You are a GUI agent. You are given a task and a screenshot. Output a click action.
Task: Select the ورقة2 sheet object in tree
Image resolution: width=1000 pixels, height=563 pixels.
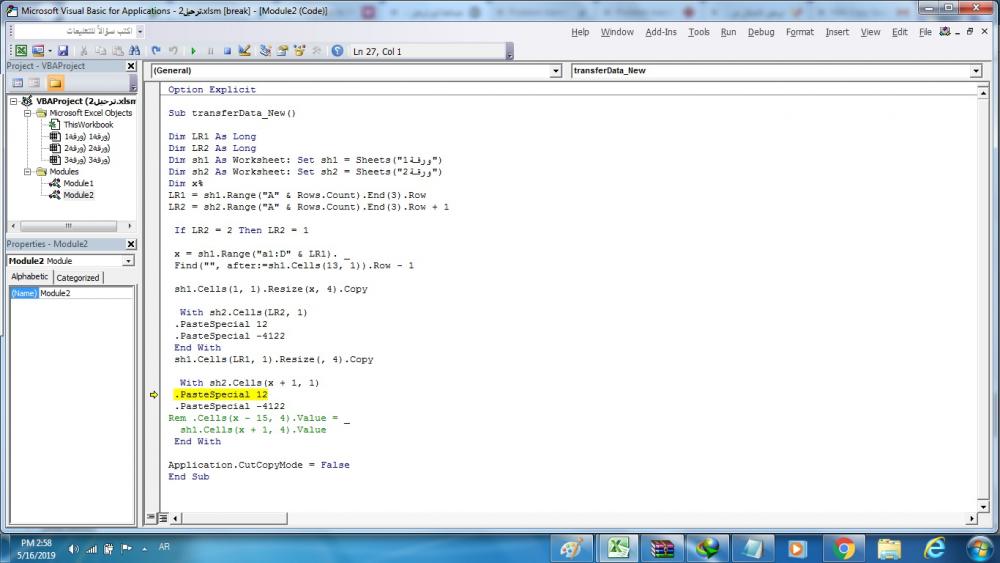[x=87, y=148]
